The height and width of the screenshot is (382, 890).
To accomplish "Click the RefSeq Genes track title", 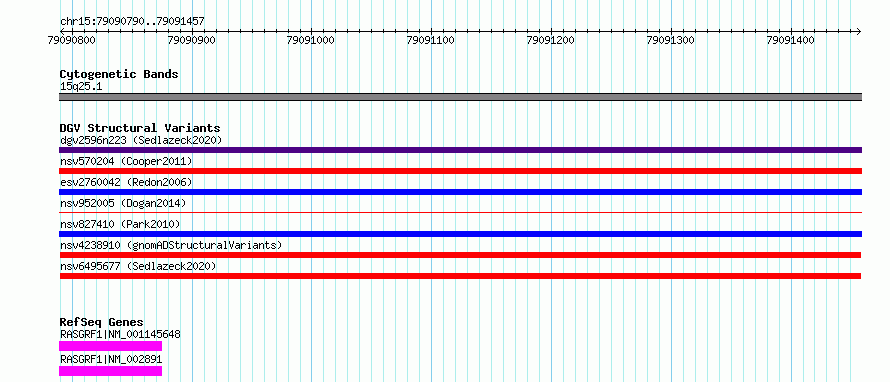I will [101, 322].
